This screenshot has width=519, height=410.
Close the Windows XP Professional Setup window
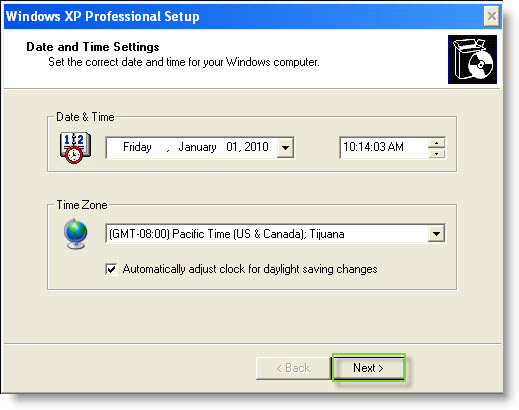pyautogui.click(x=491, y=16)
